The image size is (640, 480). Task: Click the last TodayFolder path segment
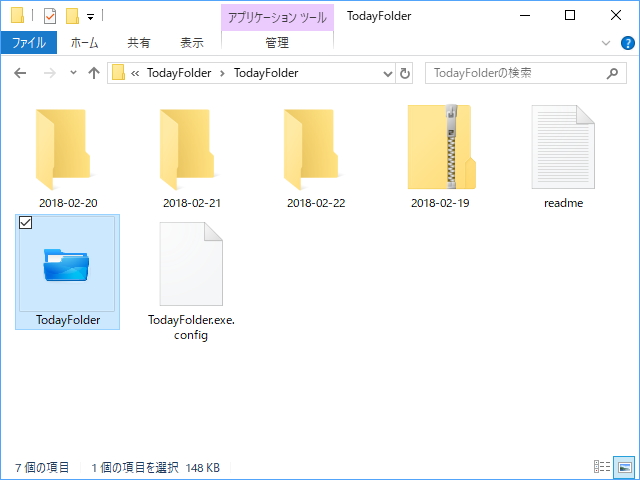pos(266,73)
